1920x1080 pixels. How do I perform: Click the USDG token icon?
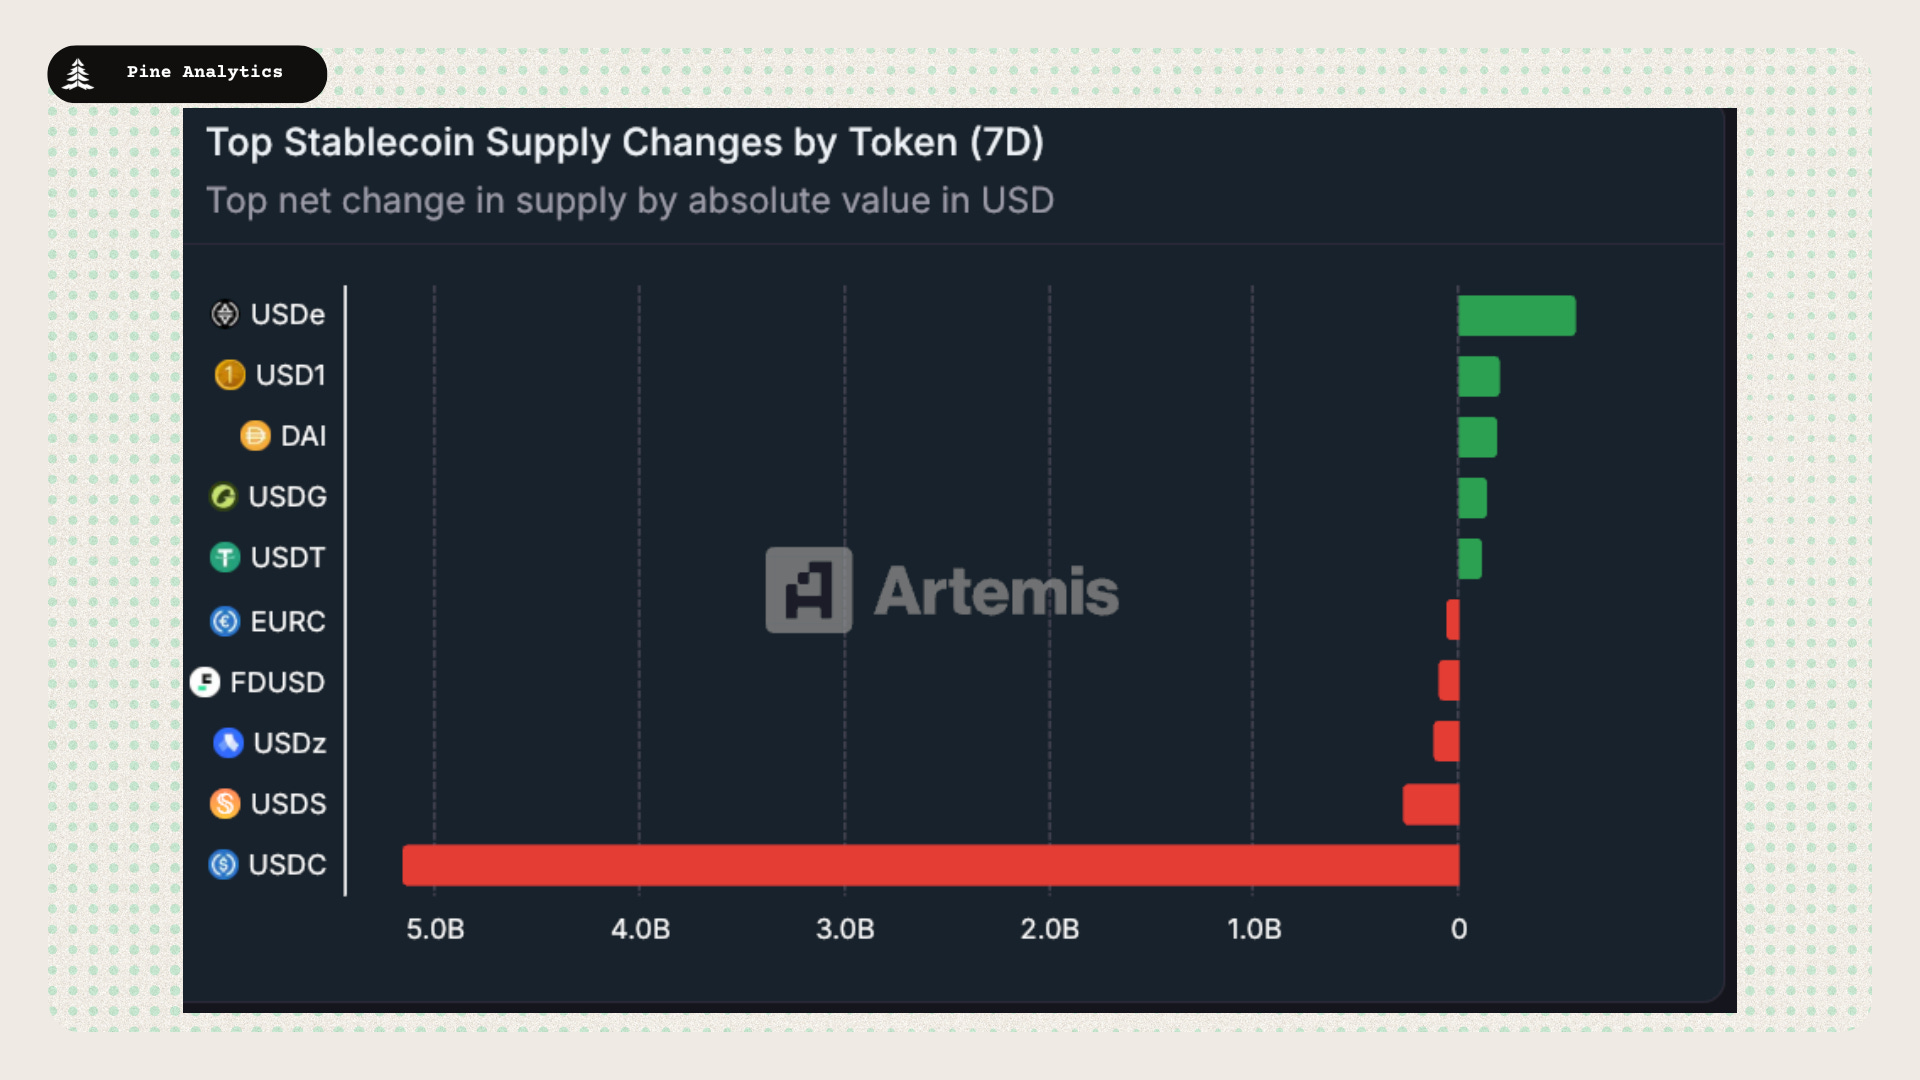223,496
